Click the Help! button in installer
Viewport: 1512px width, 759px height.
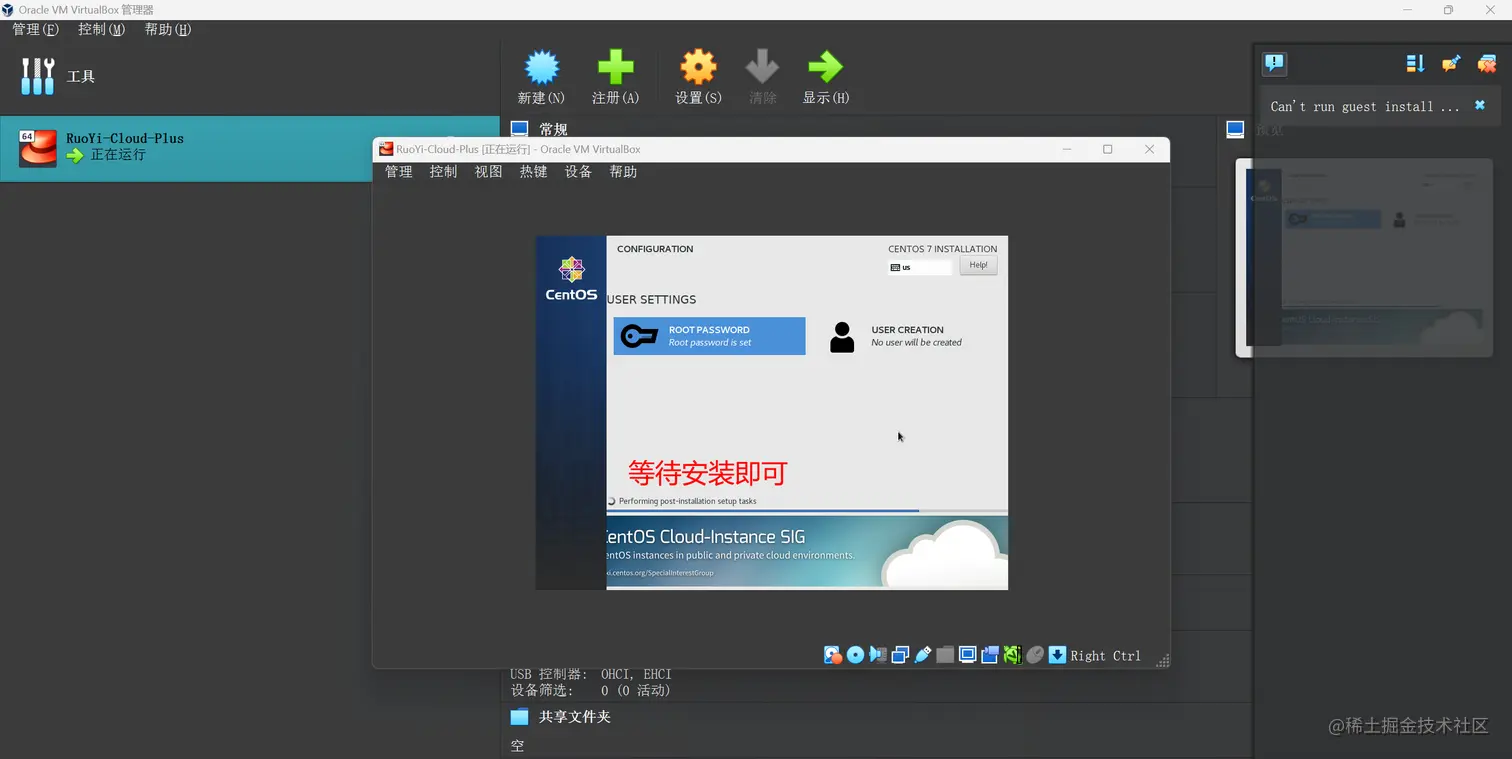[978, 266]
